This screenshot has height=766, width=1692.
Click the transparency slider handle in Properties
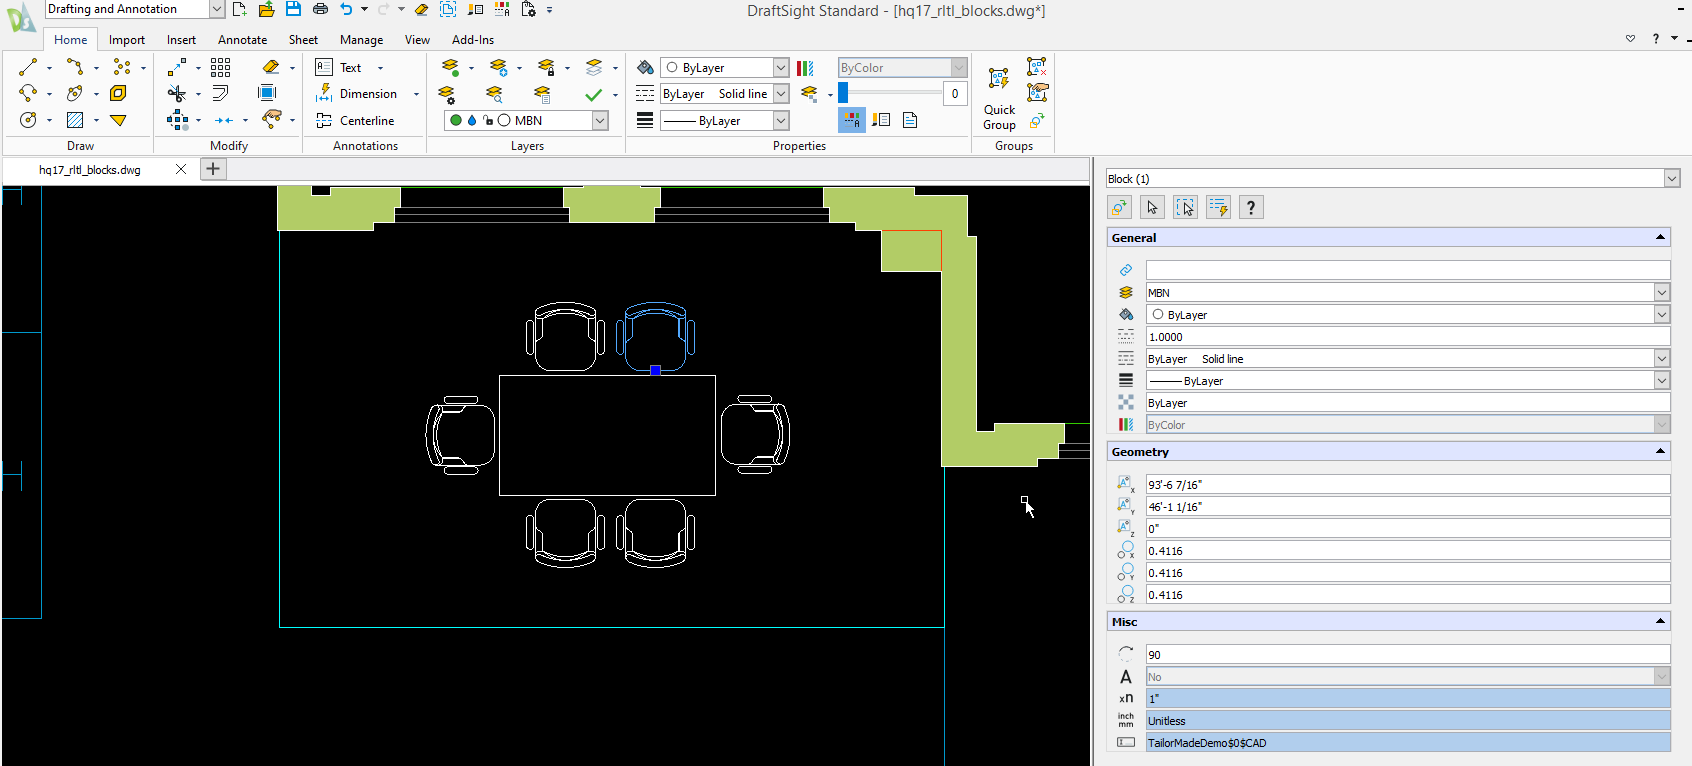(843, 93)
